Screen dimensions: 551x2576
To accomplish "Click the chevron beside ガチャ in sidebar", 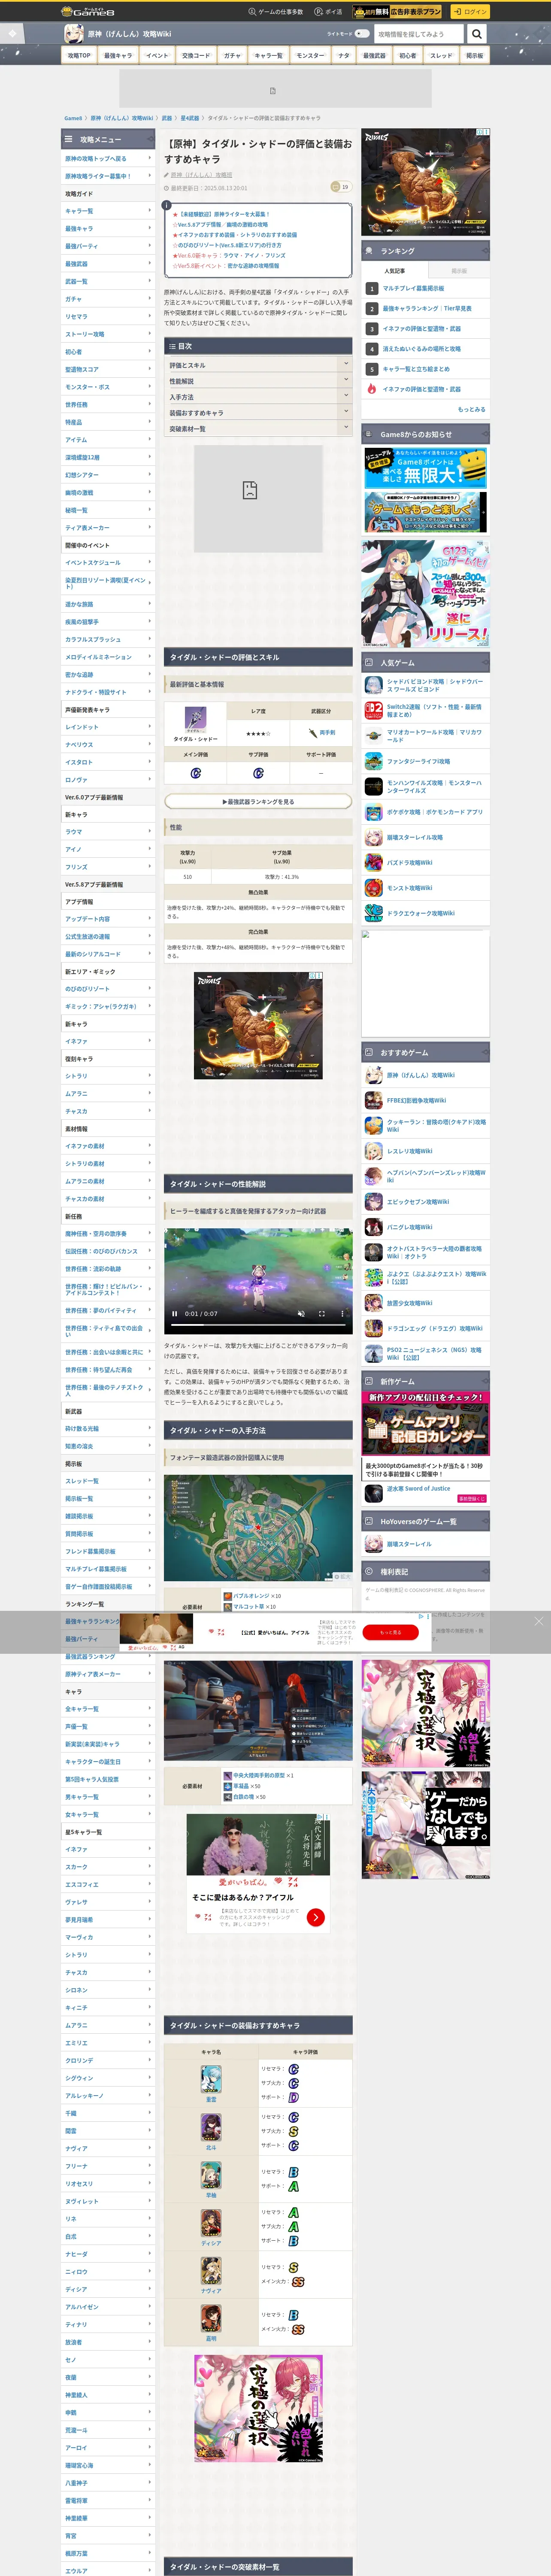I will [x=150, y=298].
